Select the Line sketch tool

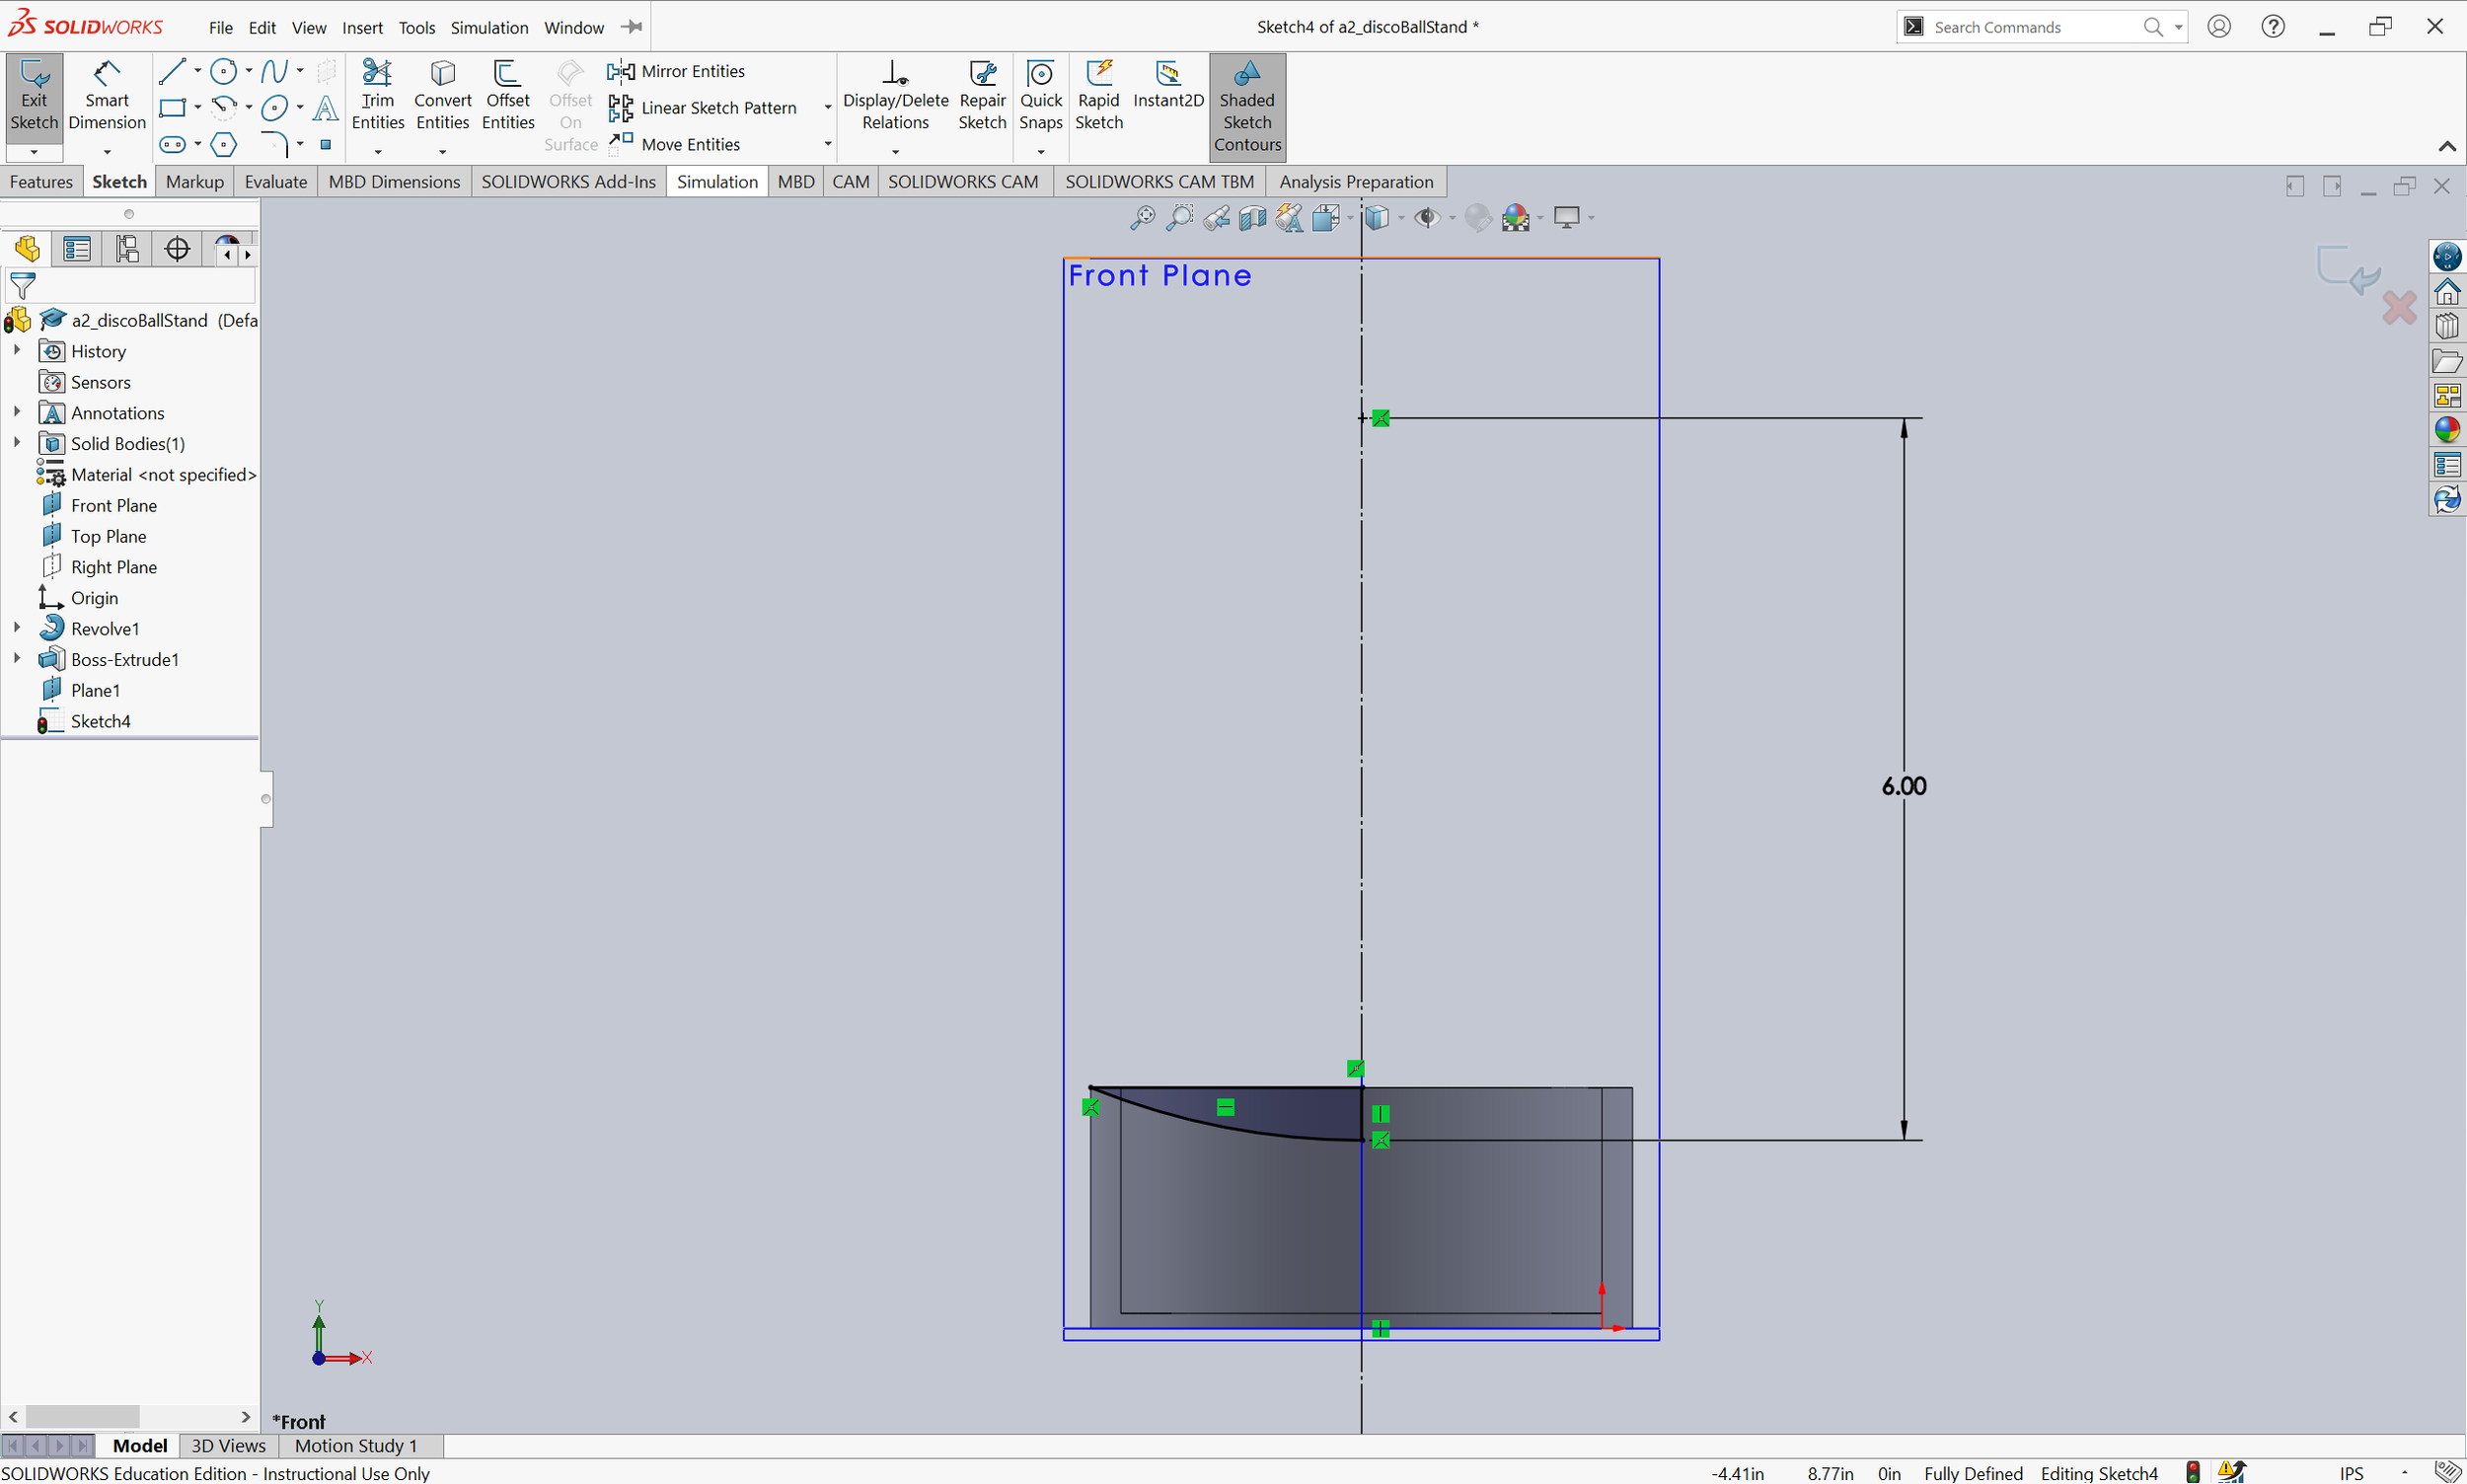[x=172, y=71]
